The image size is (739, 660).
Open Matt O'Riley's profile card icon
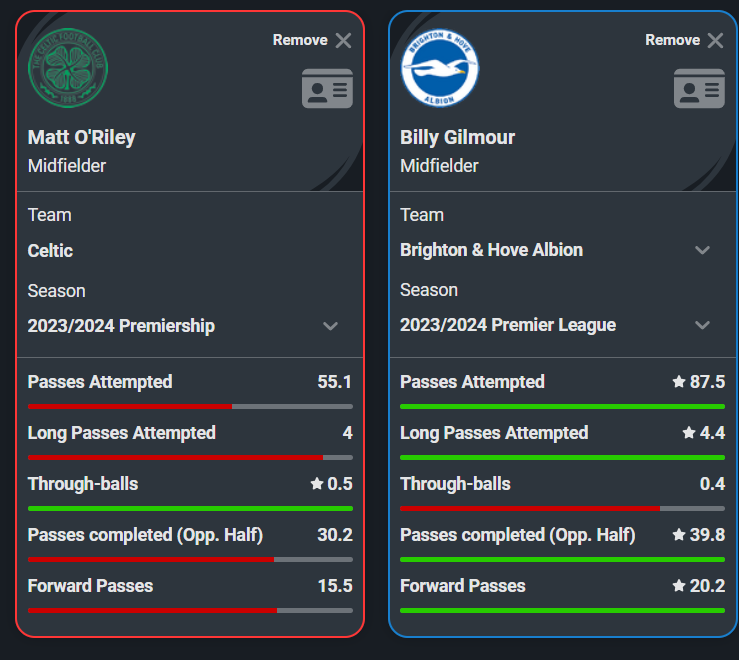click(327, 88)
